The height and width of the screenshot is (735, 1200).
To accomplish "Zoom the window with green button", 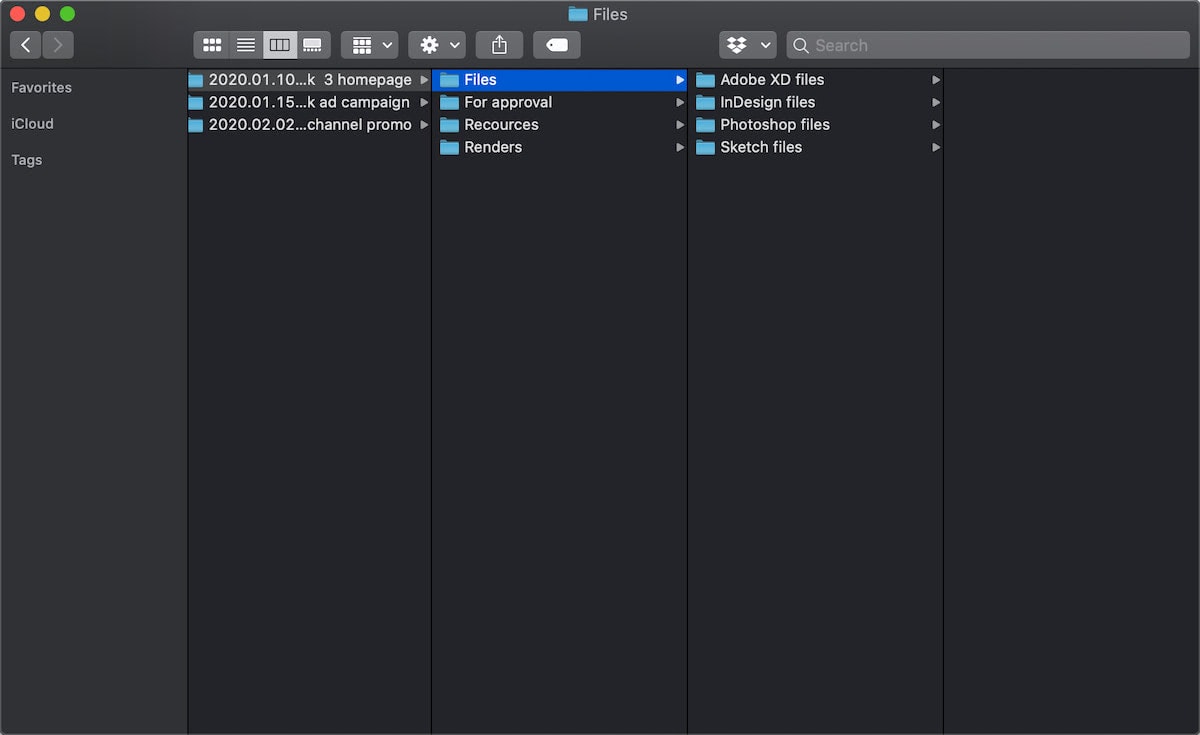I will click(67, 14).
